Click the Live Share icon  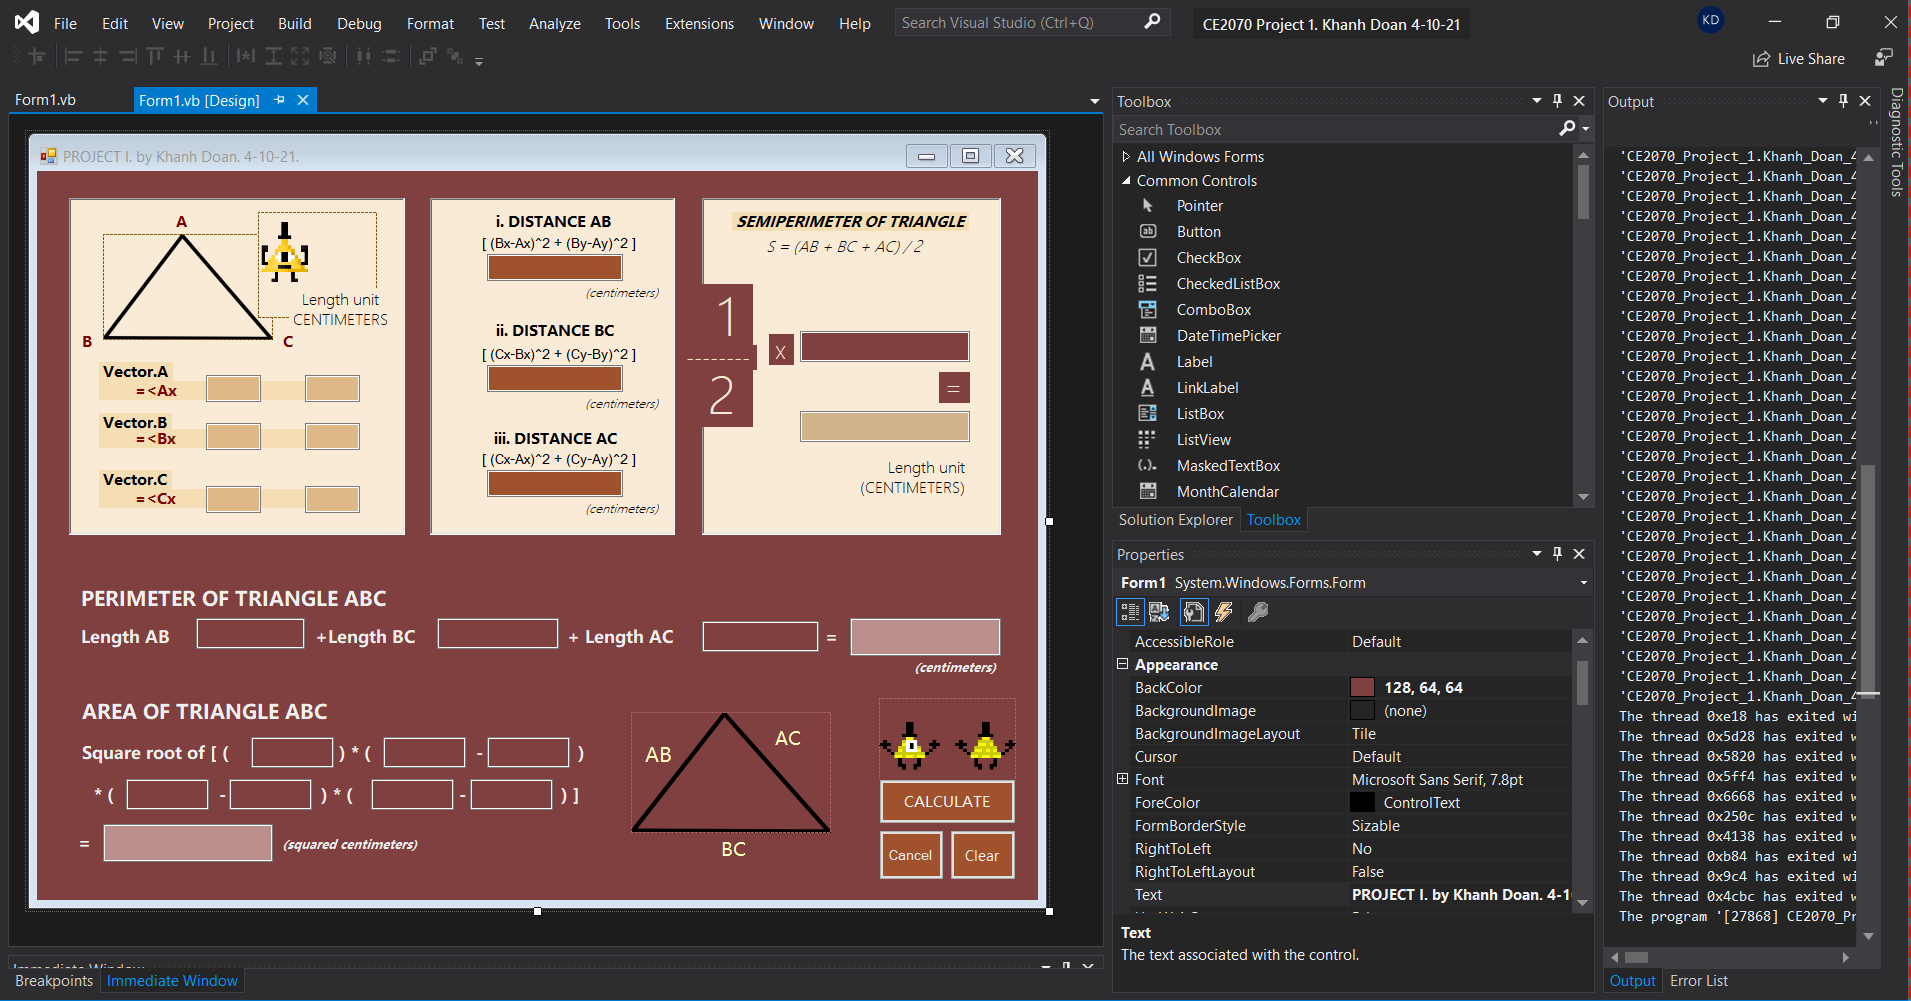1761,59
